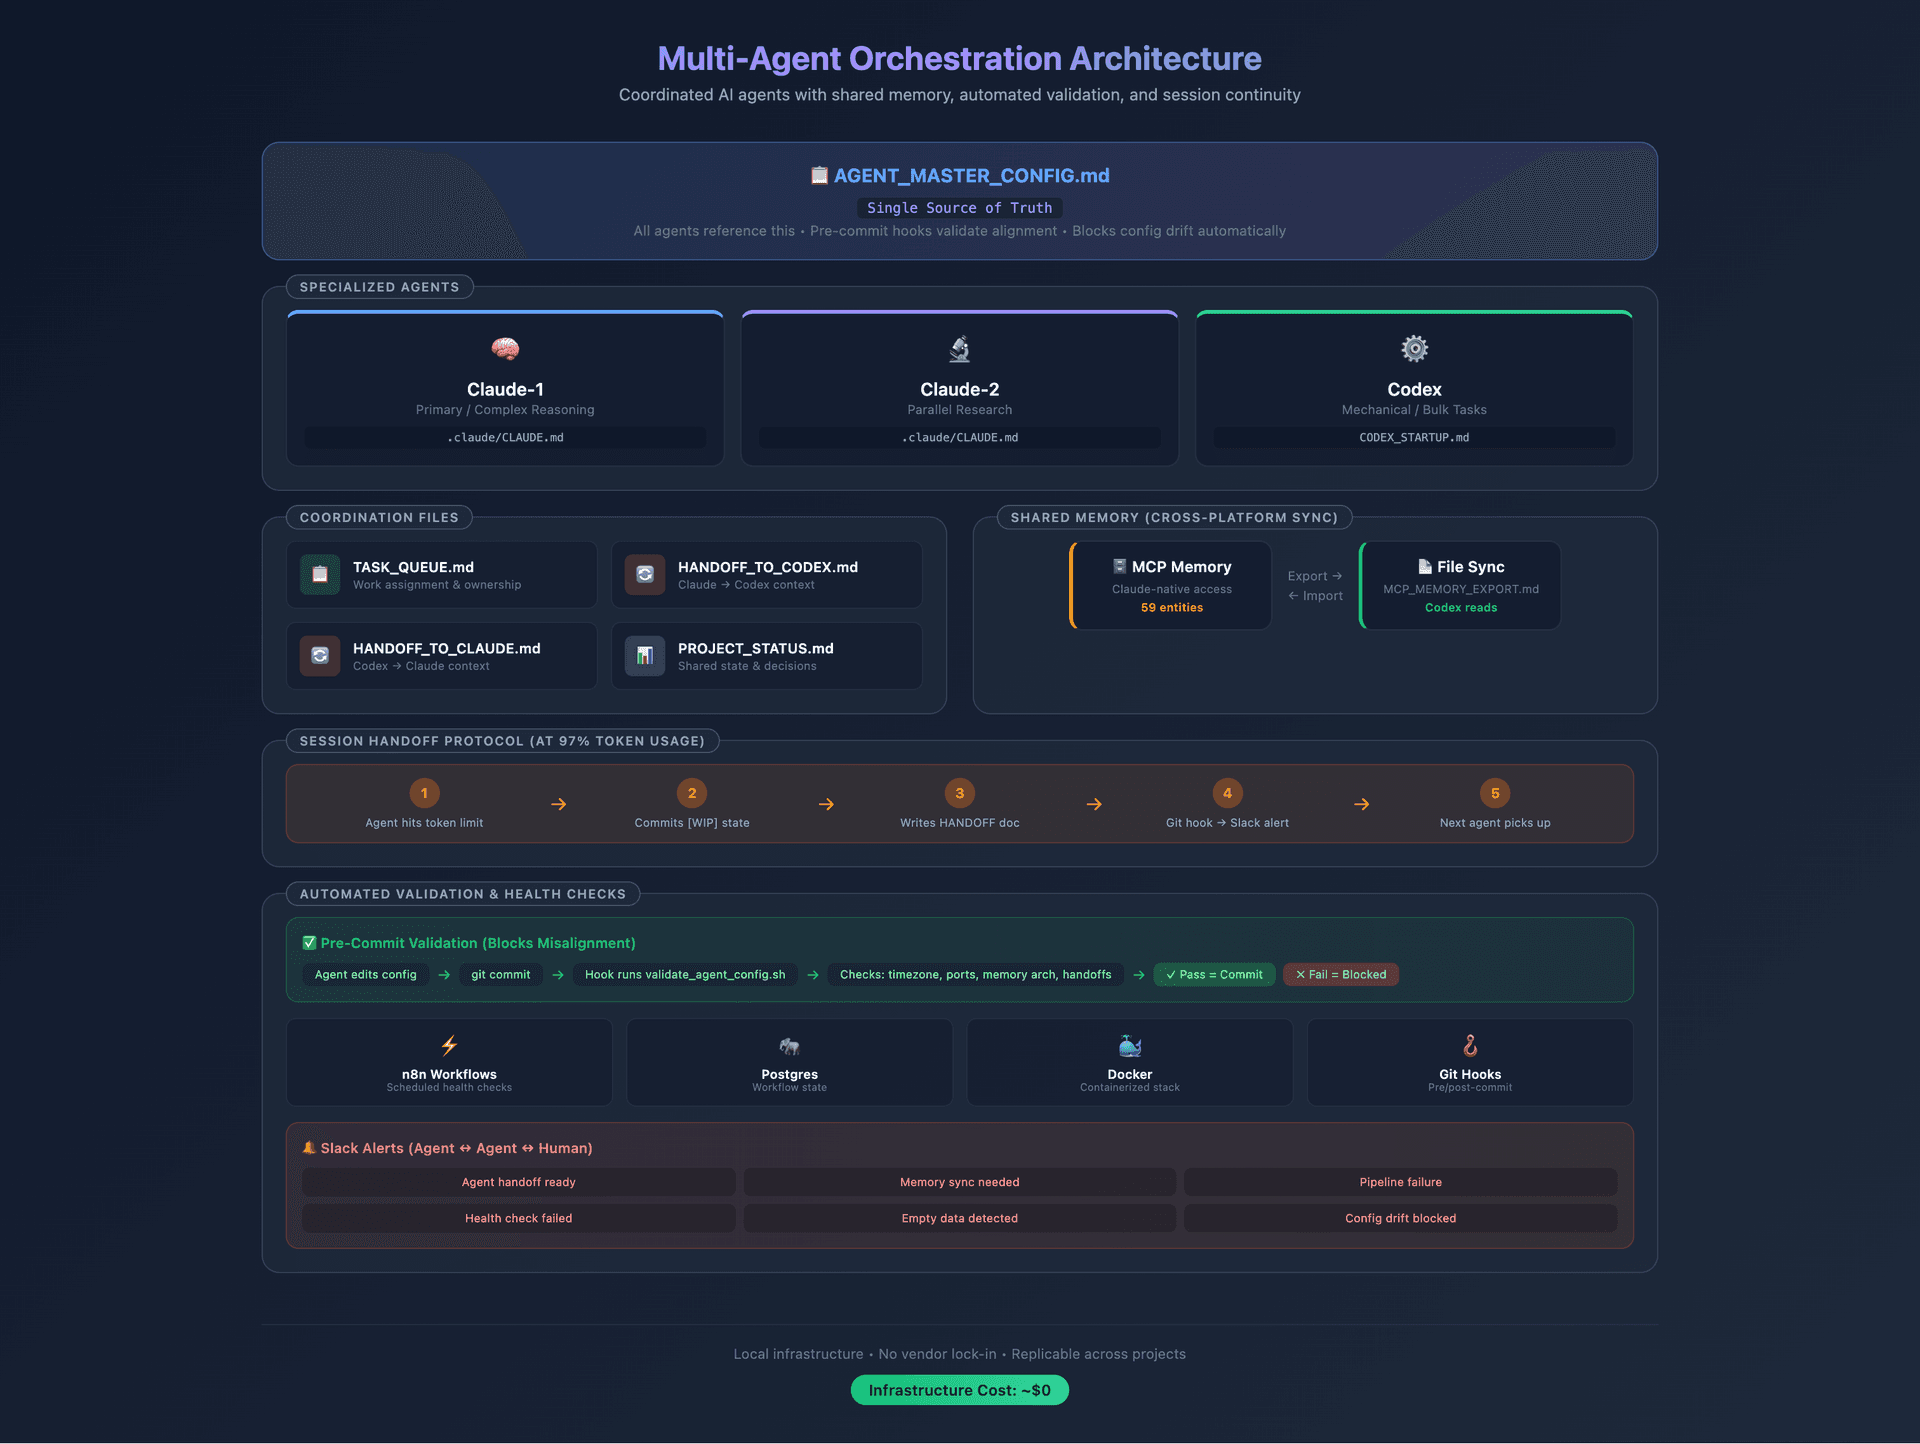Click the Agent hits token limit step
This screenshot has width=1920, height=1444.
coord(424,804)
